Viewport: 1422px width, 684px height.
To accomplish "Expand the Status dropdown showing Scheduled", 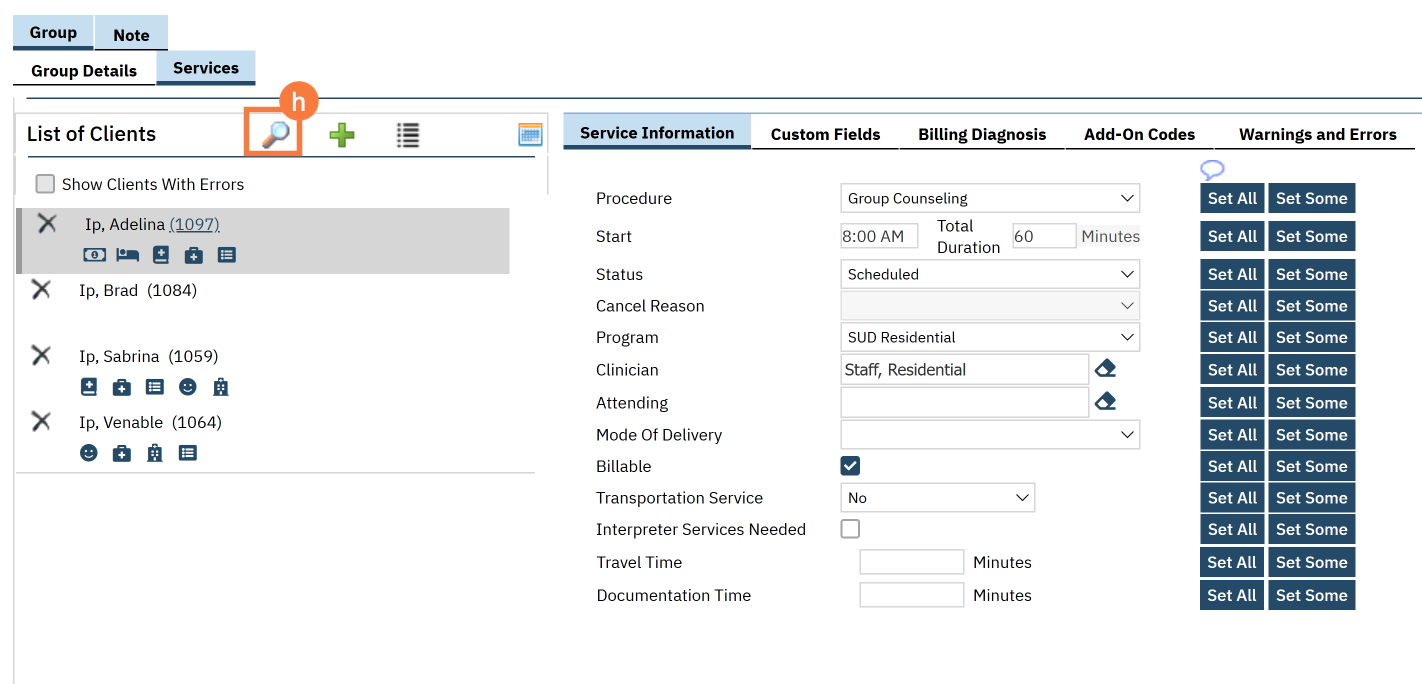I will (989, 274).
